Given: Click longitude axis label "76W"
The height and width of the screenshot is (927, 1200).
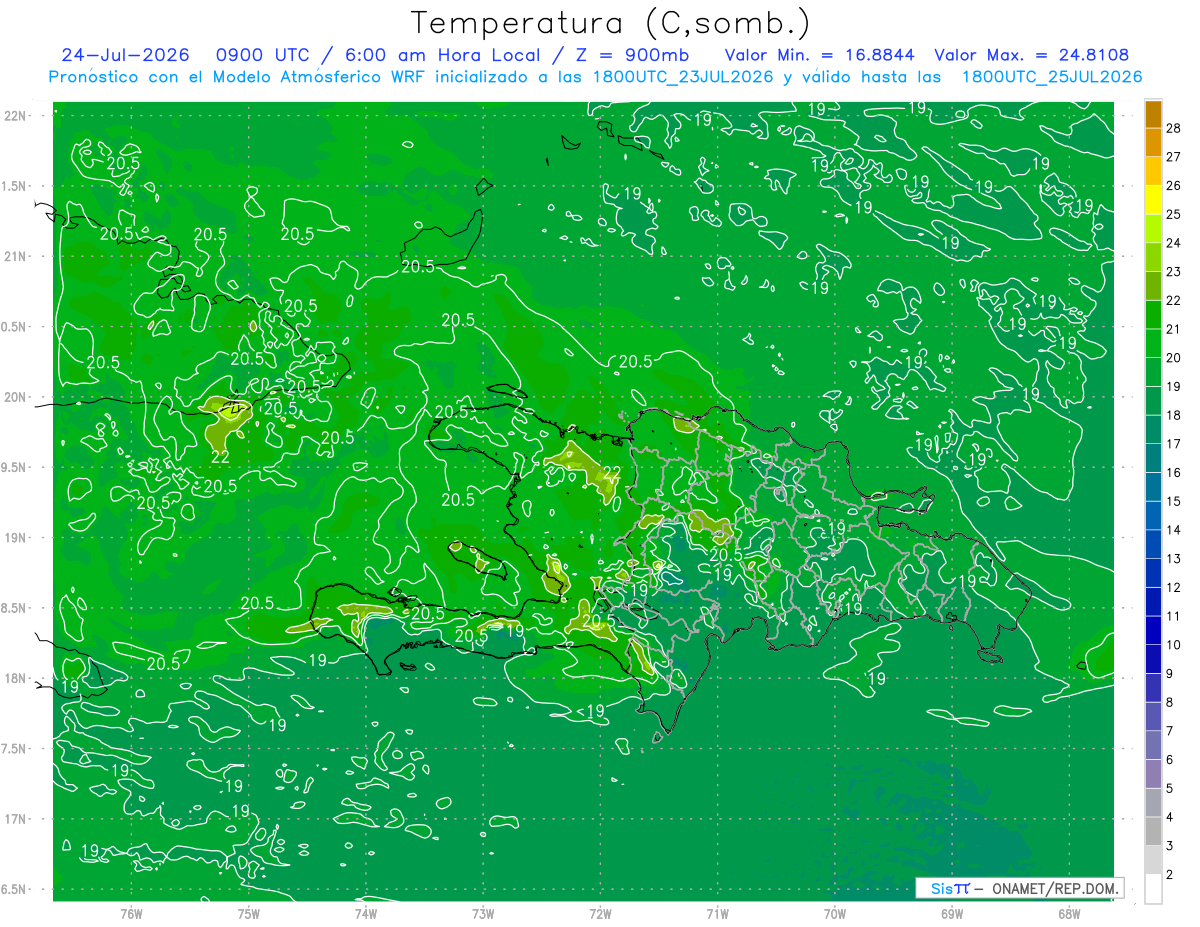Looking at the screenshot, I should 131,914.
